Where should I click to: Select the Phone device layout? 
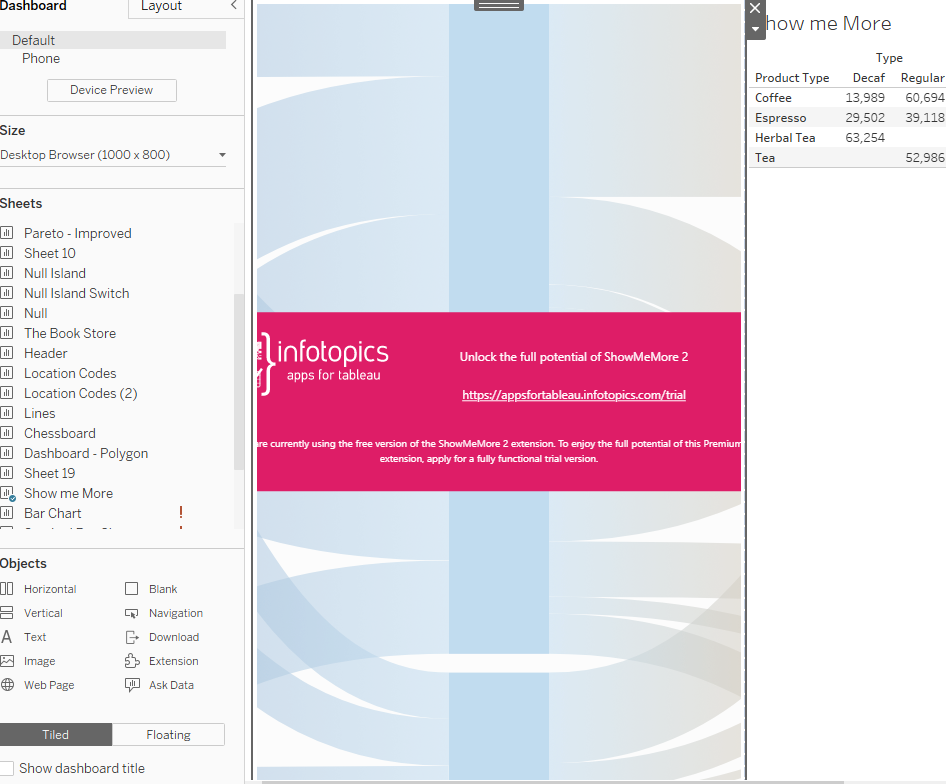click(x=41, y=59)
